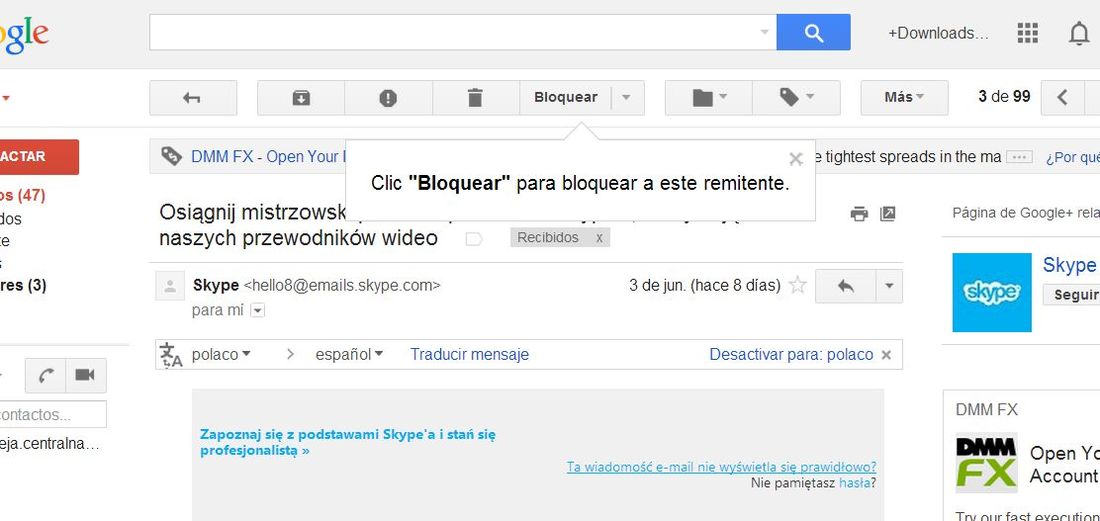Click the blue search magnifier button
The height and width of the screenshot is (521, 1100).
point(813,32)
